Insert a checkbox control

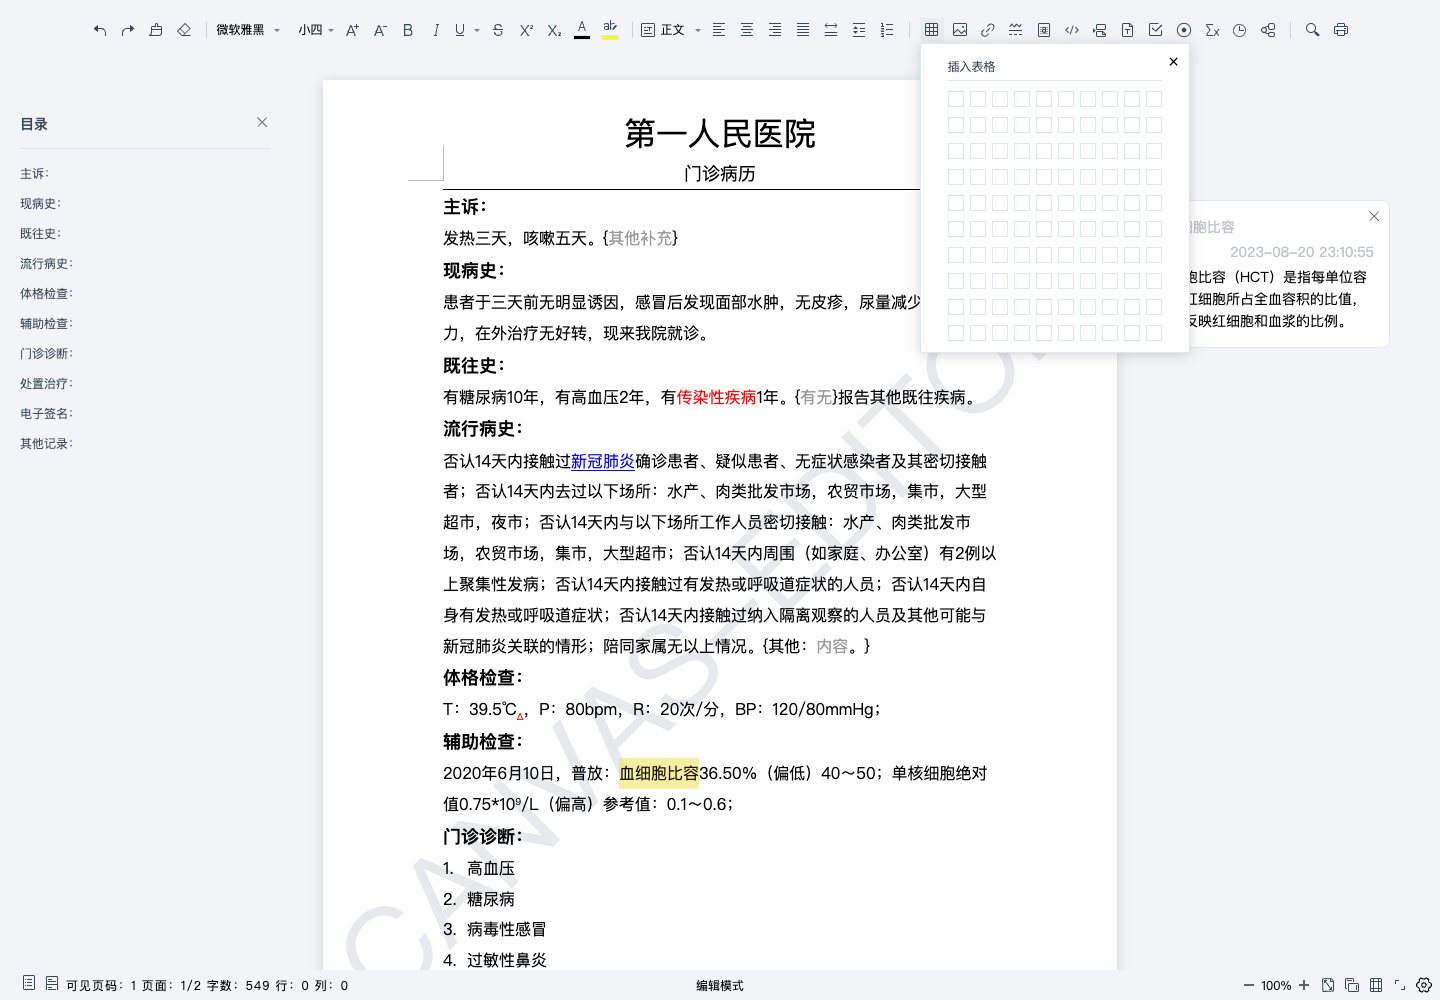tap(1156, 30)
